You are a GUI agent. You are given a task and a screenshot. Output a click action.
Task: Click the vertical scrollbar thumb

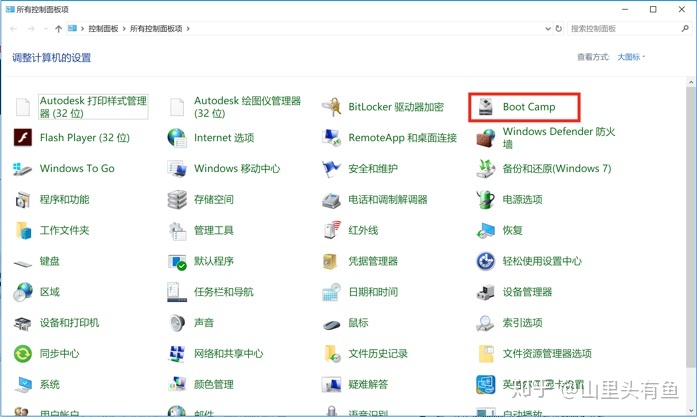pos(691,227)
